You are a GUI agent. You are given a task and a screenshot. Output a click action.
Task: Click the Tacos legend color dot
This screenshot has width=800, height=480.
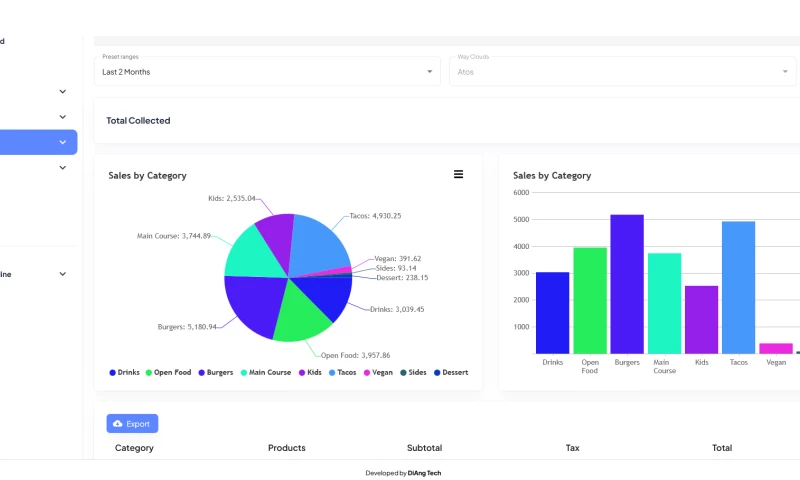click(x=332, y=373)
